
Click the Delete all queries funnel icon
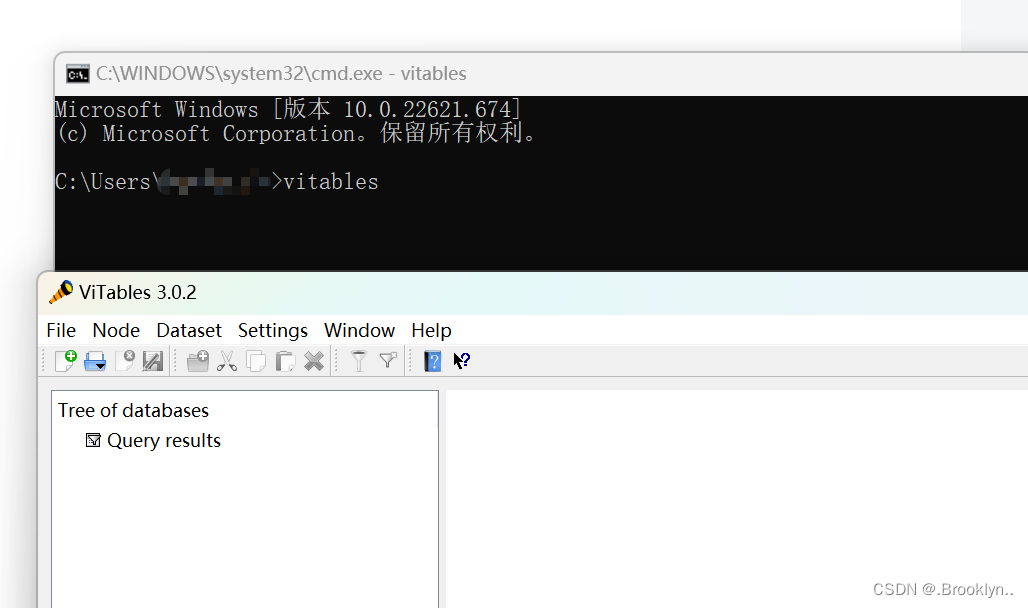388,361
